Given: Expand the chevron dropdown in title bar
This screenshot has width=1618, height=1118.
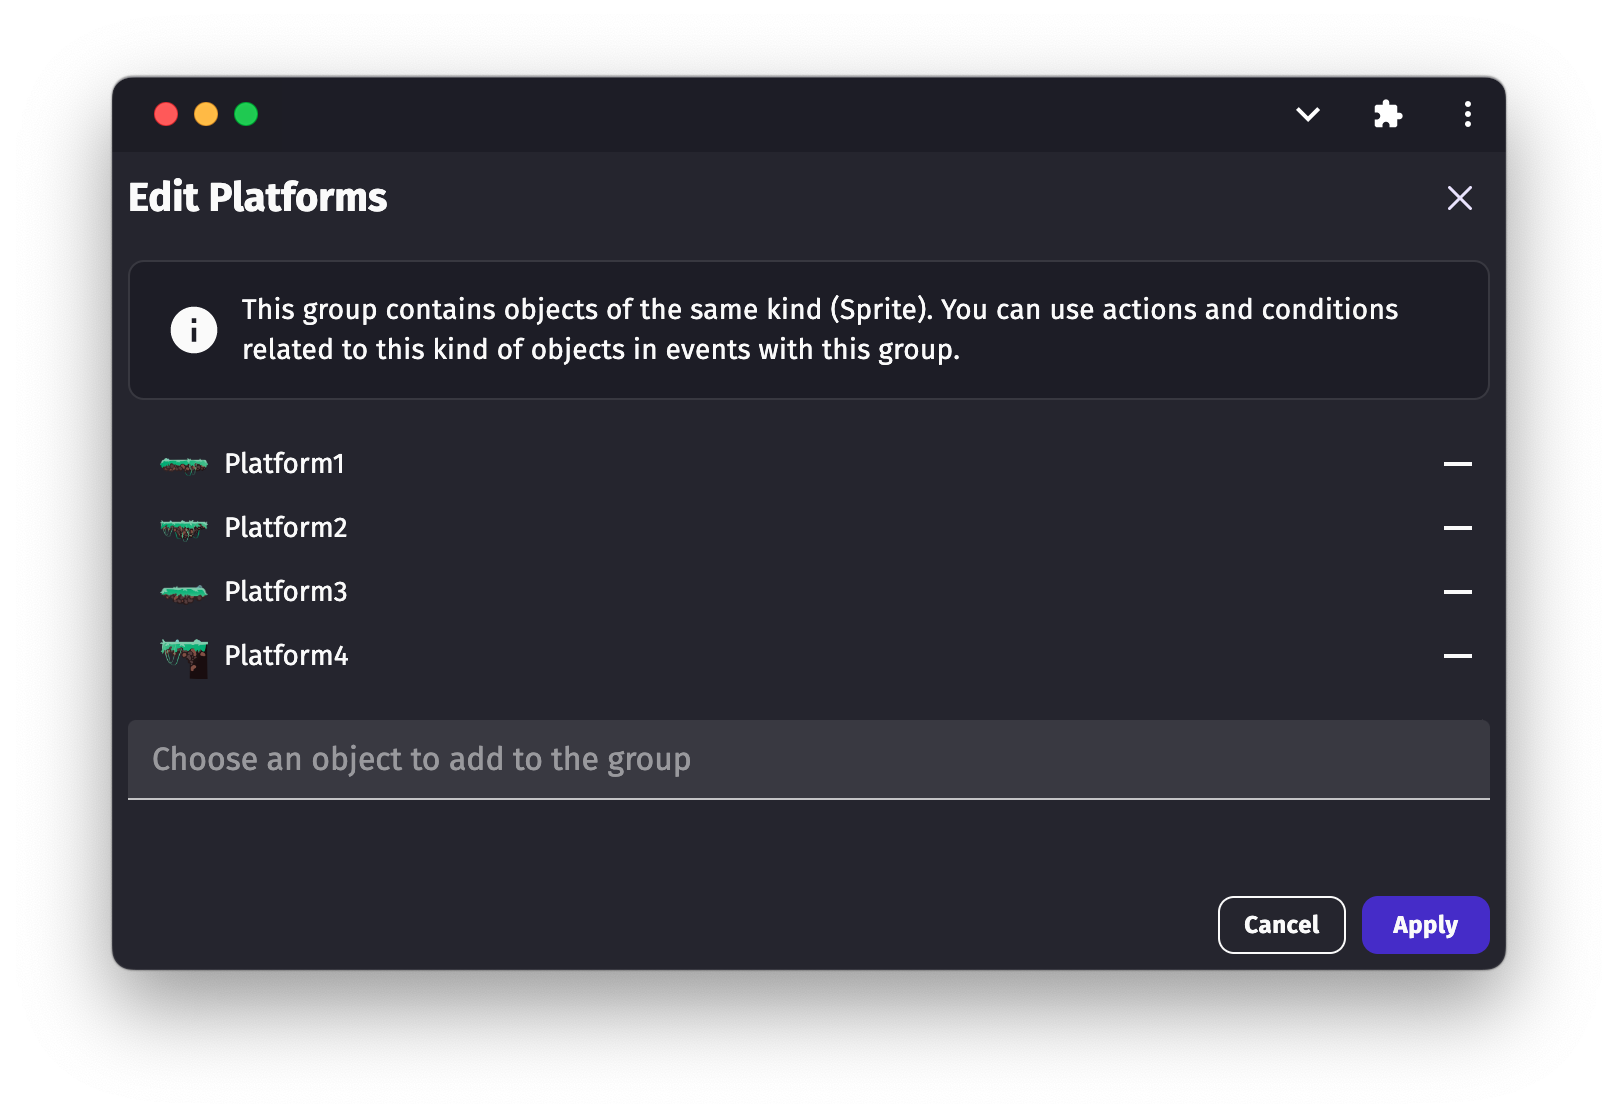Looking at the screenshot, I should [x=1307, y=114].
